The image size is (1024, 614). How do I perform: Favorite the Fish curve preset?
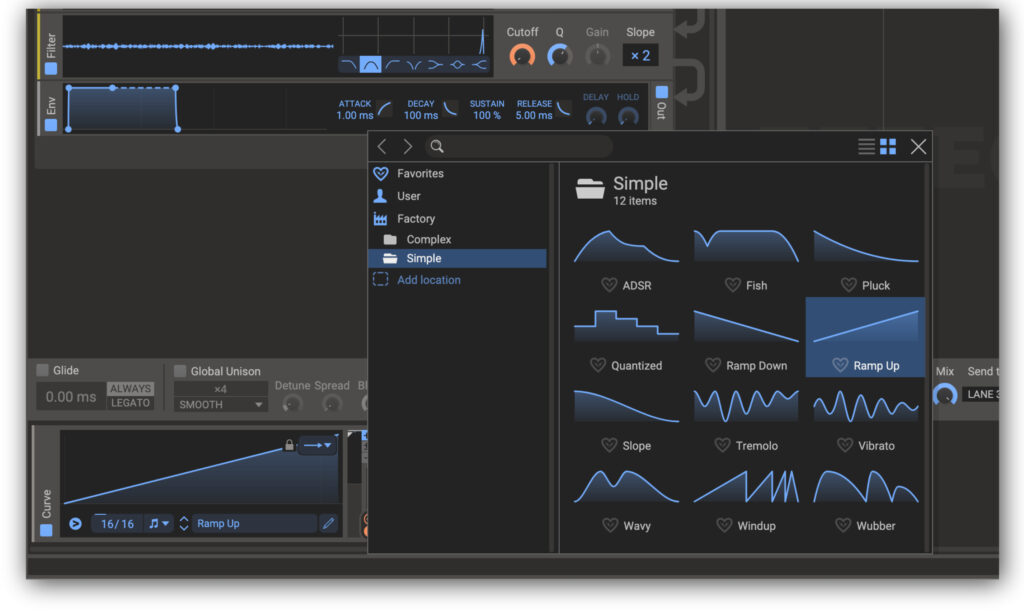pos(733,285)
